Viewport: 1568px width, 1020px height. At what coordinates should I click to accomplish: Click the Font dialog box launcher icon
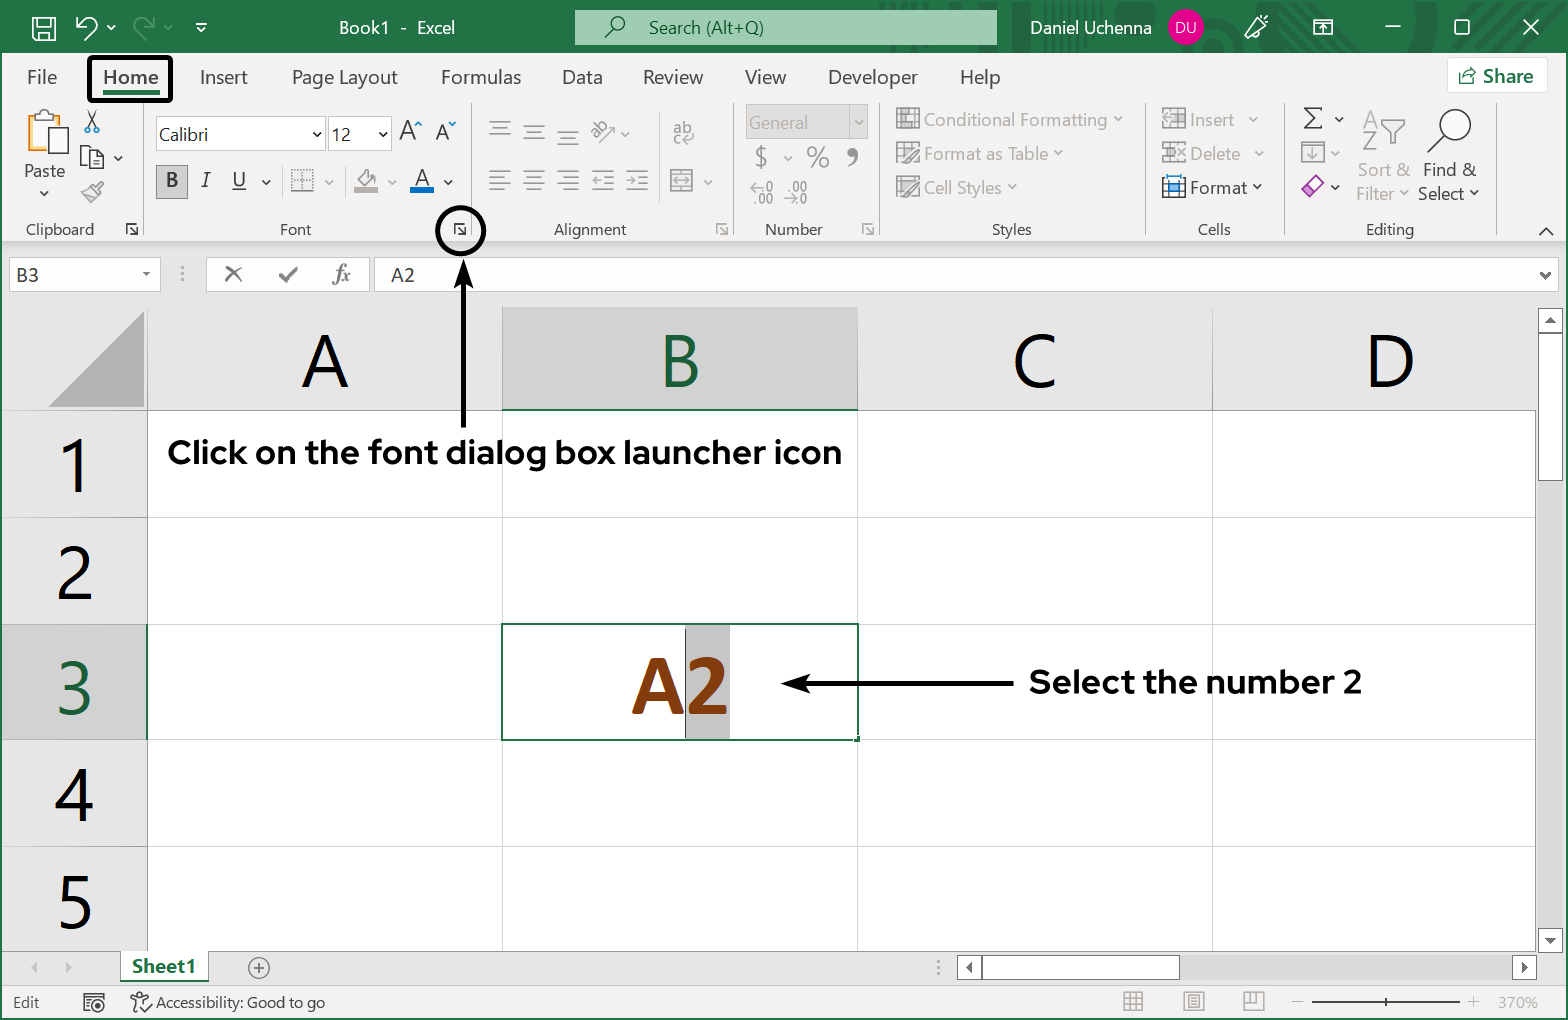460,230
